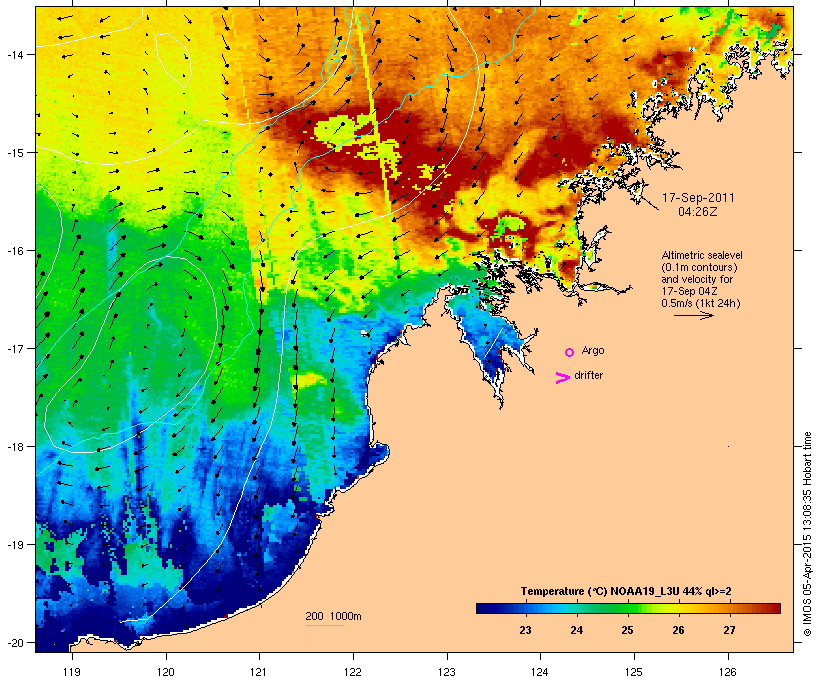Click the longitude axis label 124
This screenshot has height=680, width=820.
pyautogui.click(x=540, y=672)
